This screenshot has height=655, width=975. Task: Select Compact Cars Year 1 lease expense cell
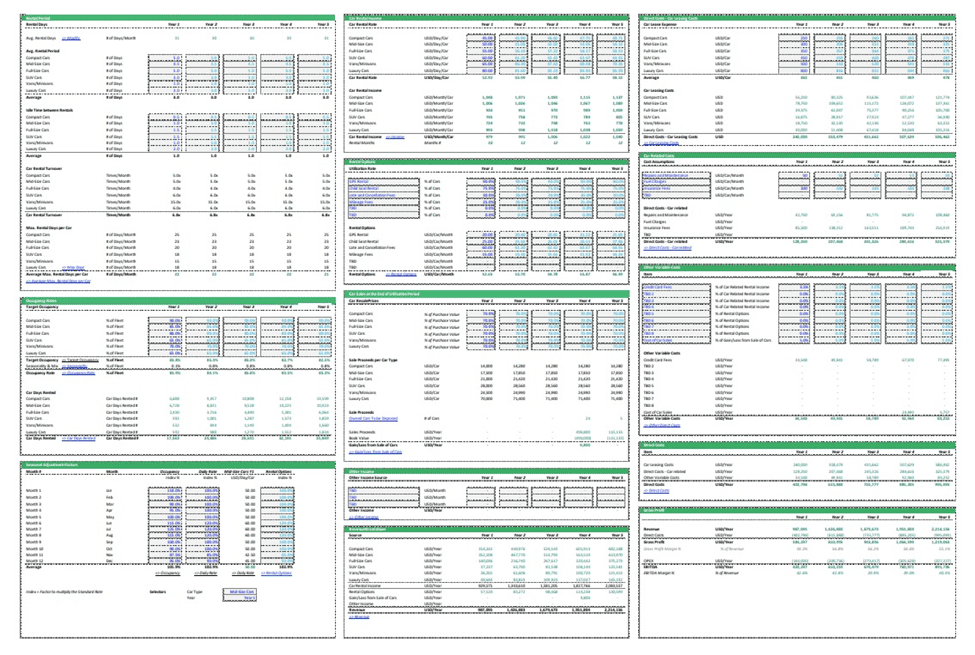click(794, 38)
